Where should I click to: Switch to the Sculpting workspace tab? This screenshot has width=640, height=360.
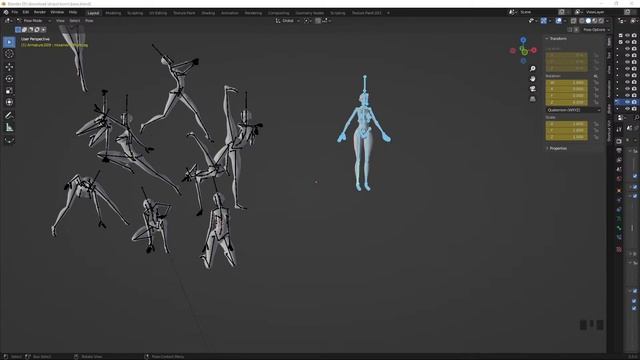click(x=135, y=13)
